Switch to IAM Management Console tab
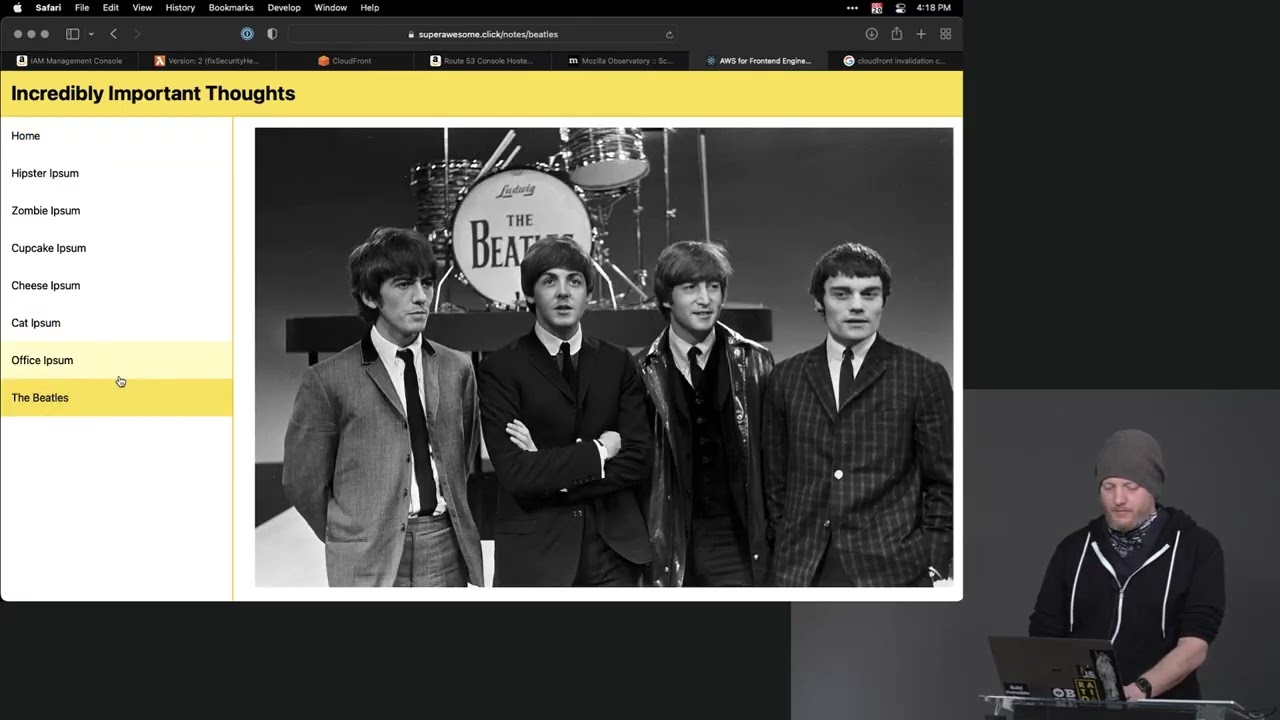The image size is (1280, 720). [x=69, y=61]
